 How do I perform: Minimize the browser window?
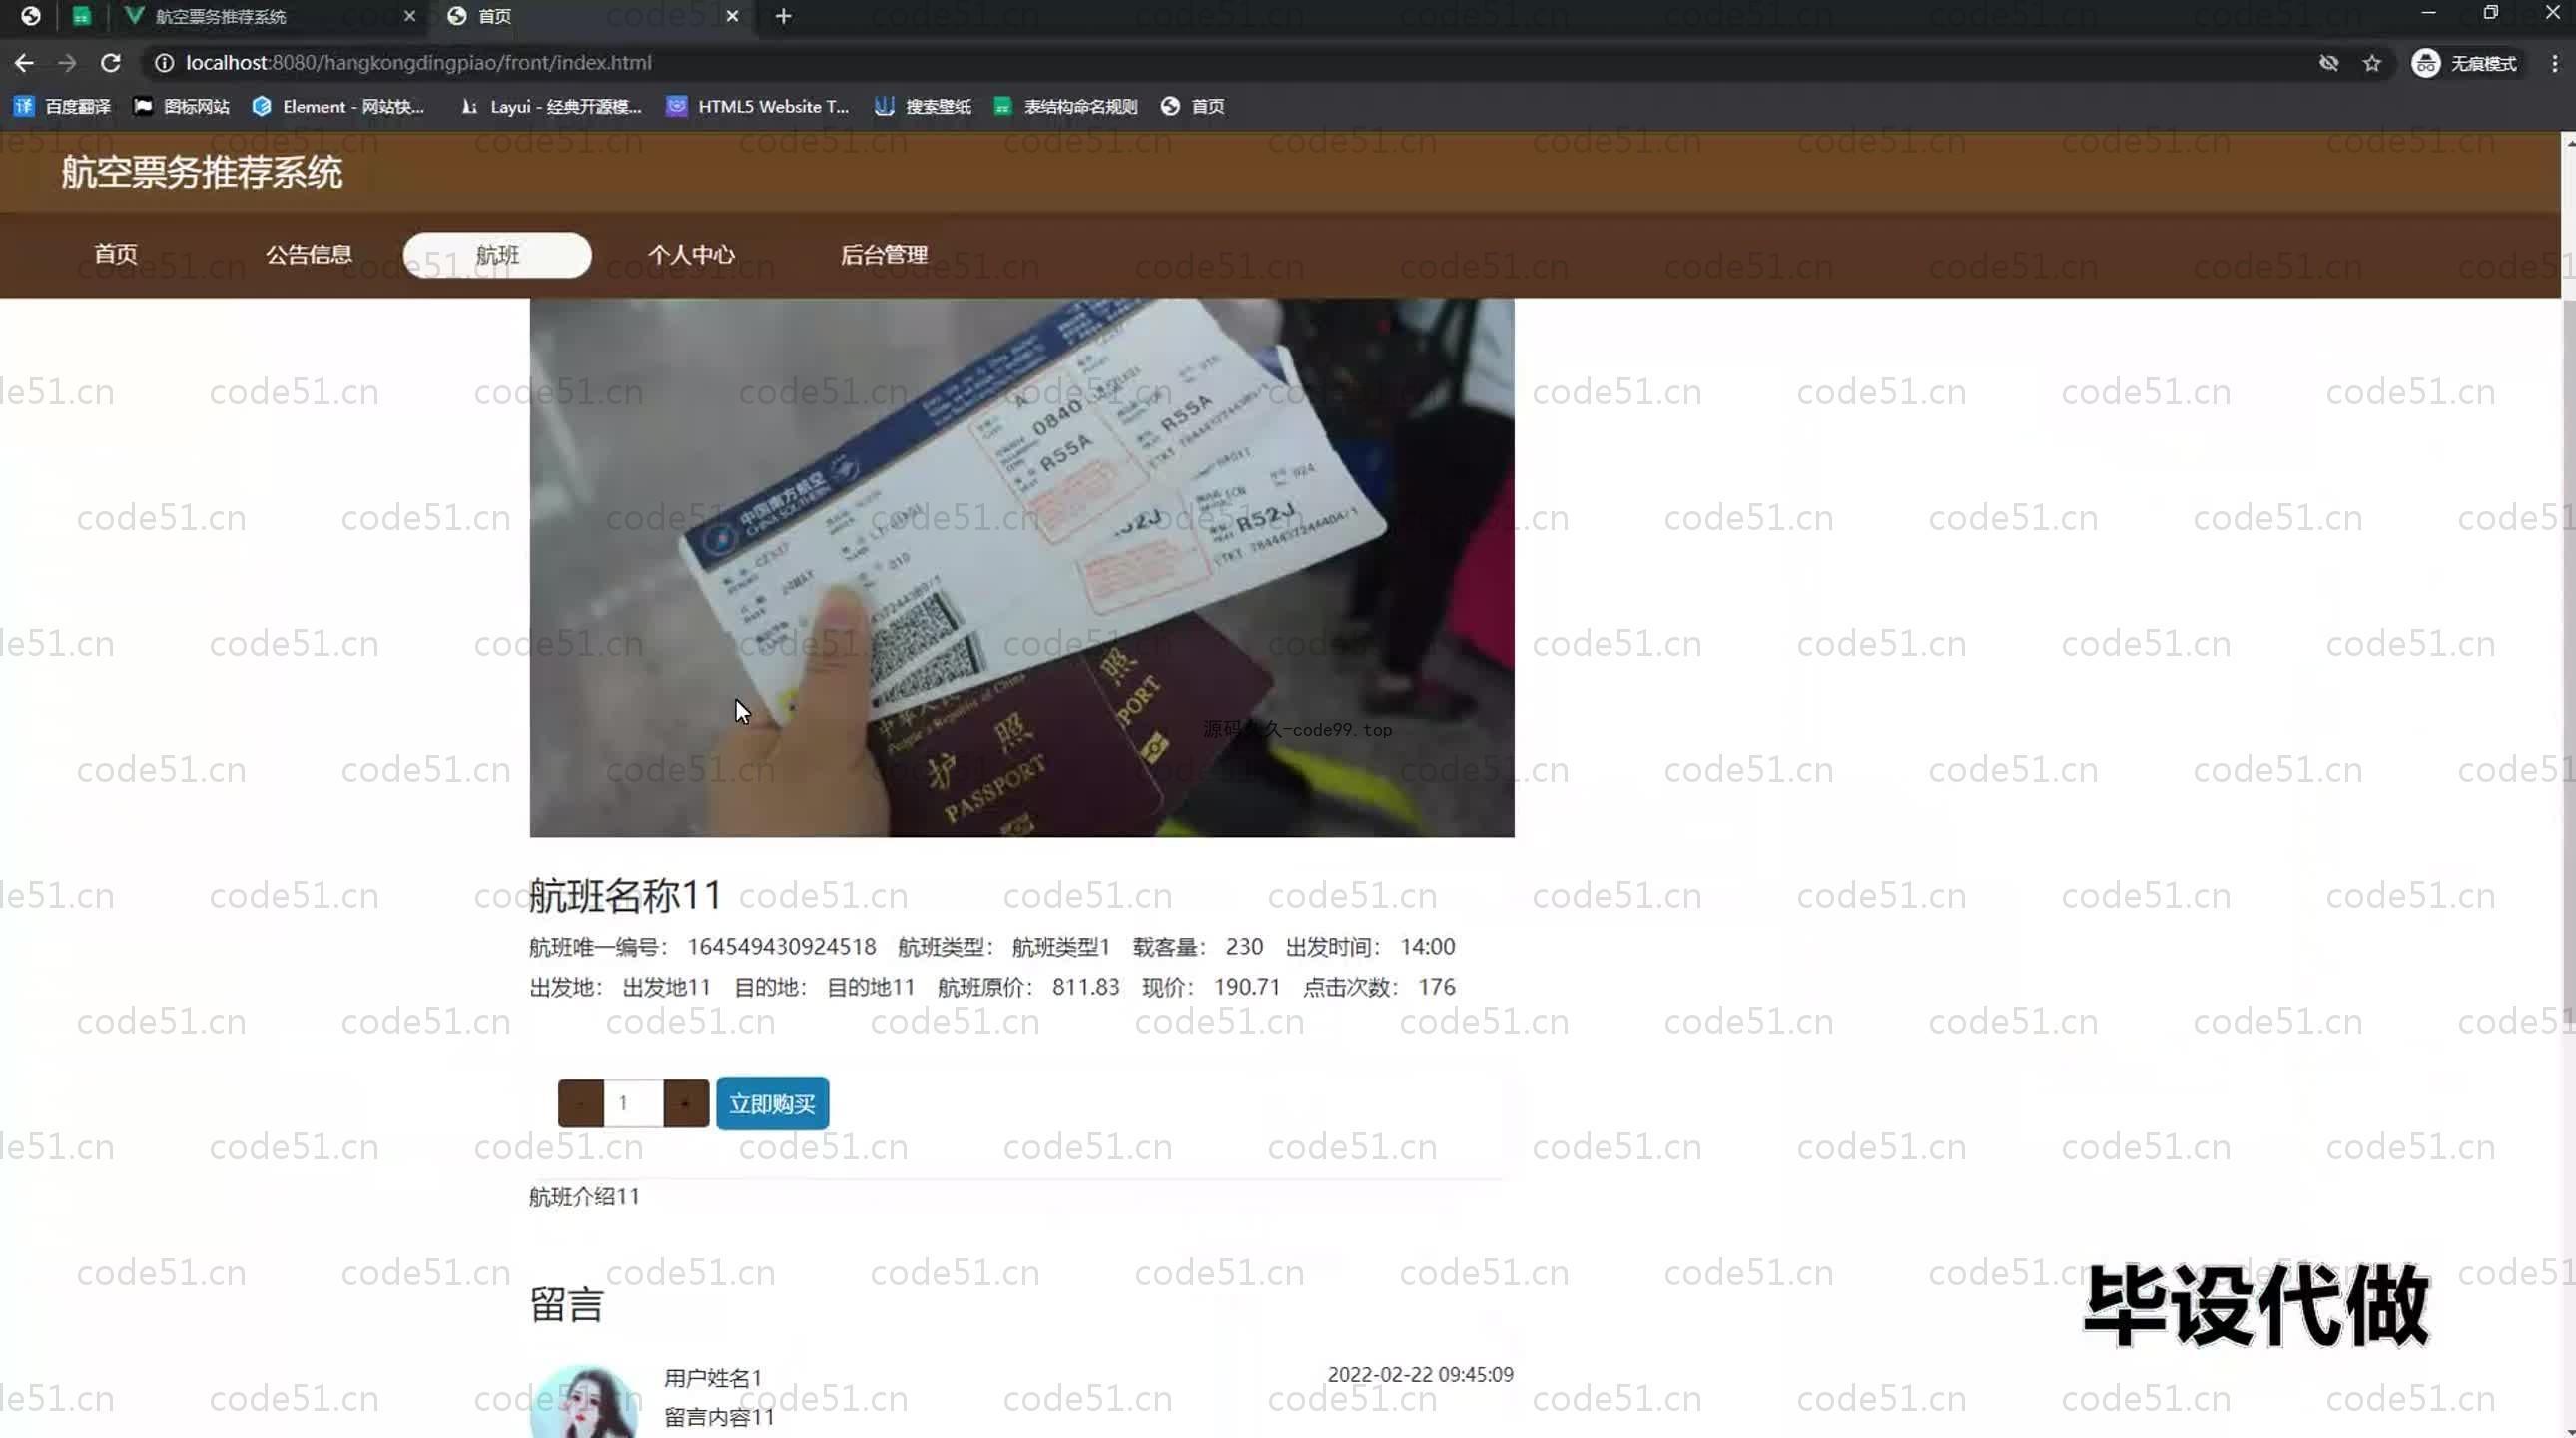(x=2429, y=13)
